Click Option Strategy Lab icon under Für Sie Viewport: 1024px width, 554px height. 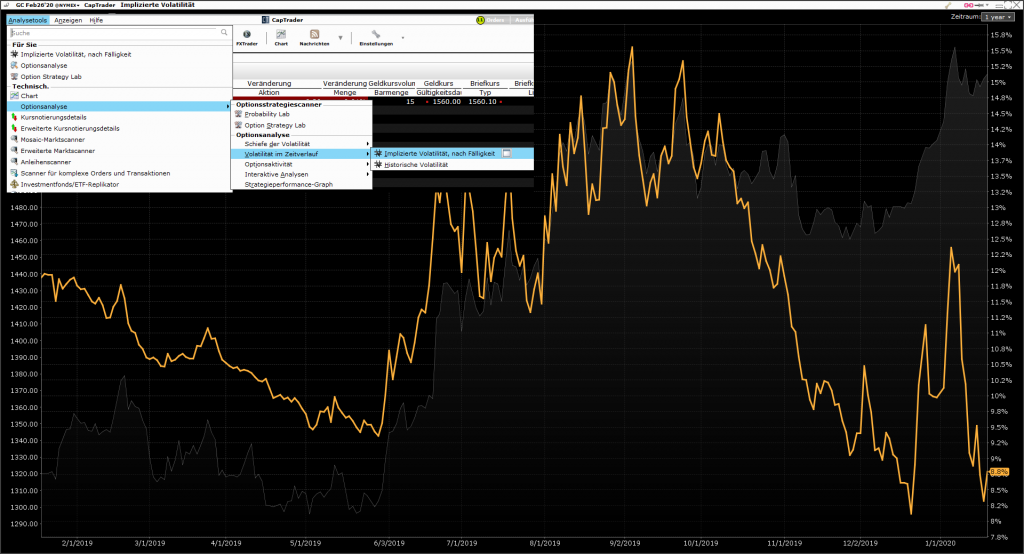[14, 76]
